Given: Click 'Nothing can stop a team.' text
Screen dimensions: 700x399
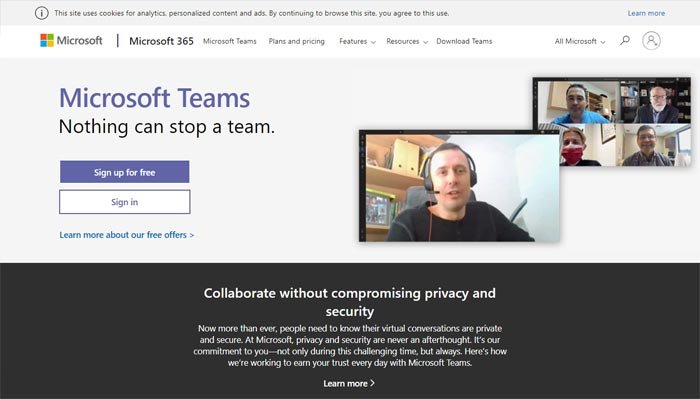Looking at the screenshot, I should point(167,127).
